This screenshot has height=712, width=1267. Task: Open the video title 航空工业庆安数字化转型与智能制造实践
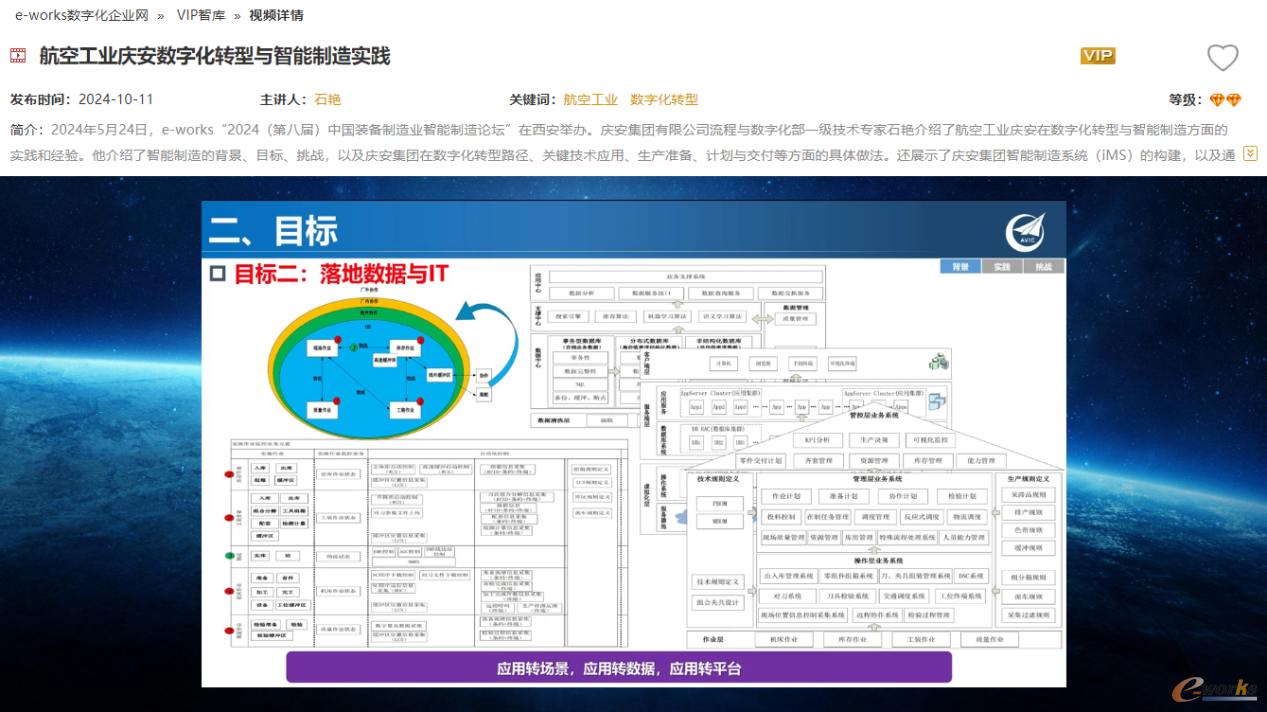[214, 56]
